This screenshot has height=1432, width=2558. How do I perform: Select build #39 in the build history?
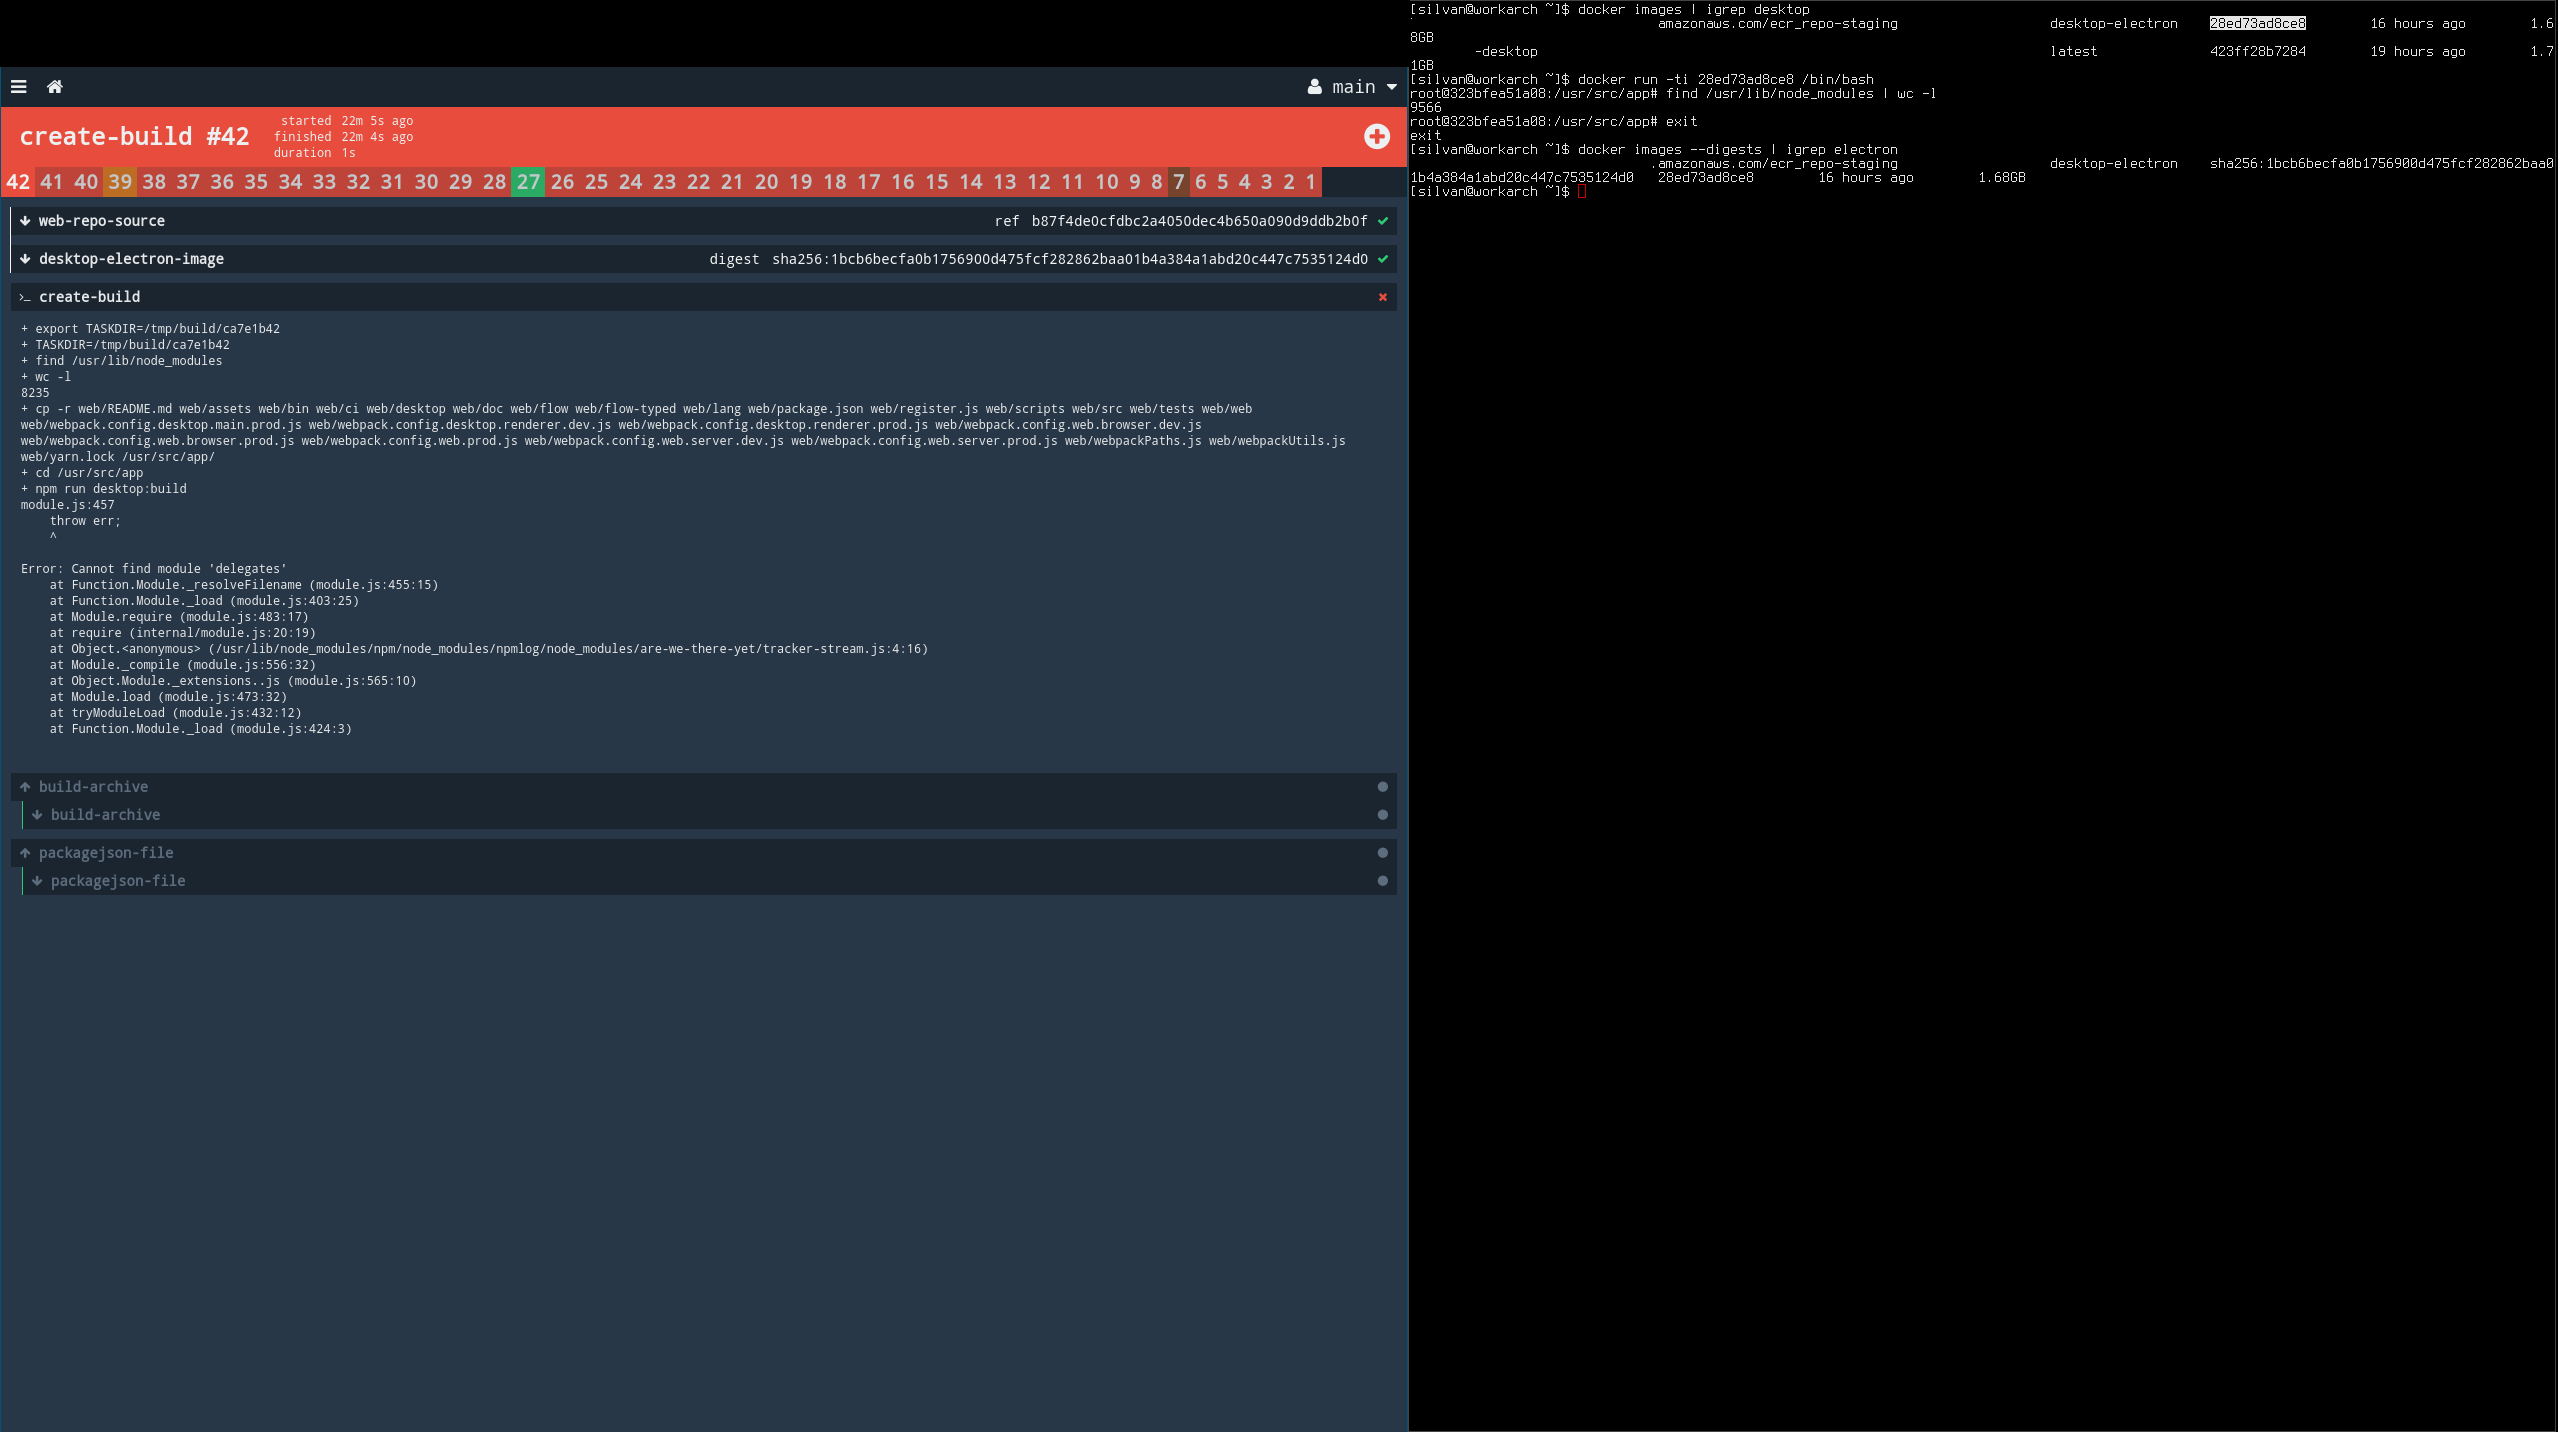click(x=120, y=182)
